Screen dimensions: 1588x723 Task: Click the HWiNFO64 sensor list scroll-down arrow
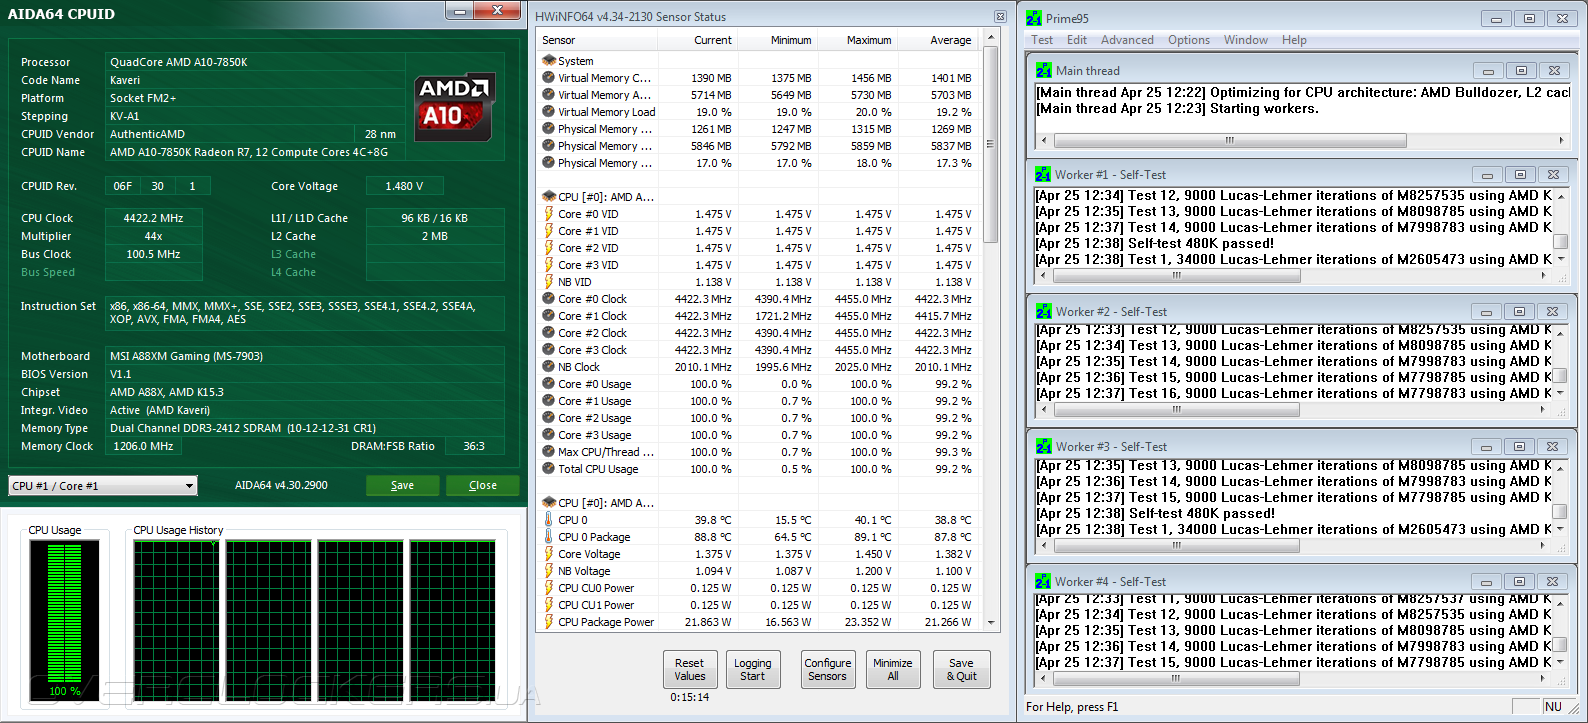pyautogui.click(x=991, y=622)
